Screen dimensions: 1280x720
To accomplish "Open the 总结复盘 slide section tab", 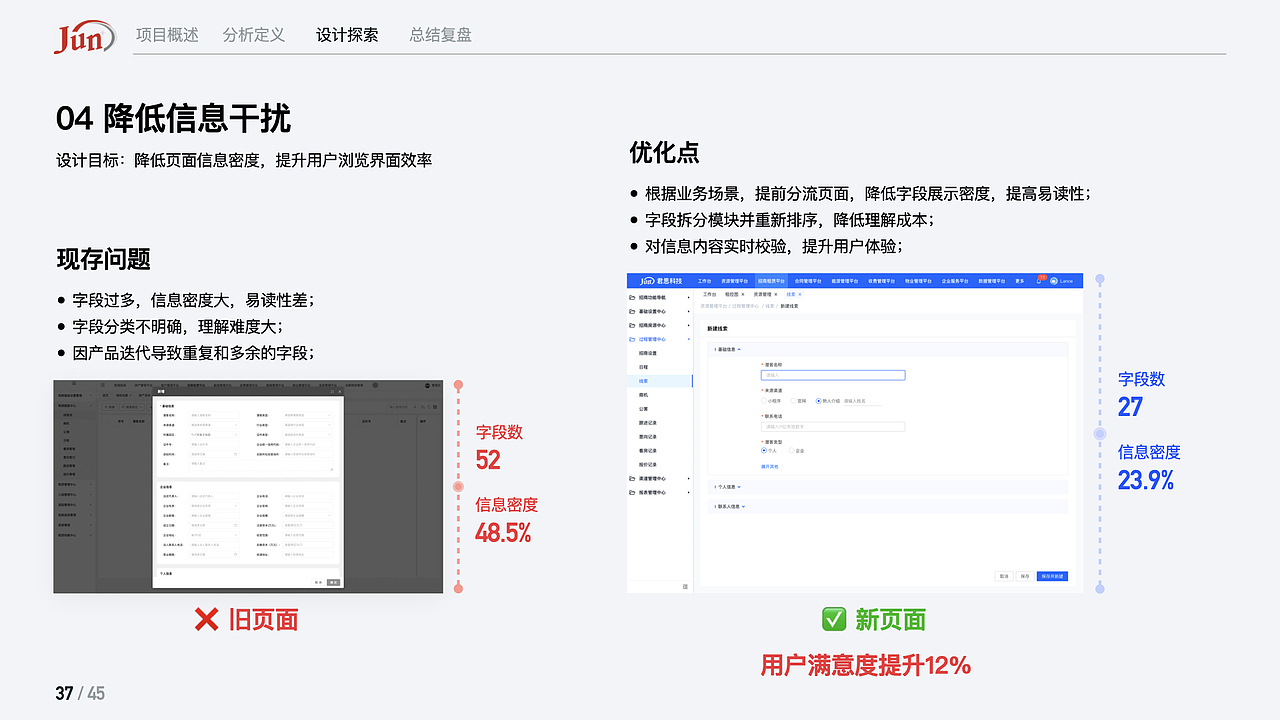I will 440,35.
